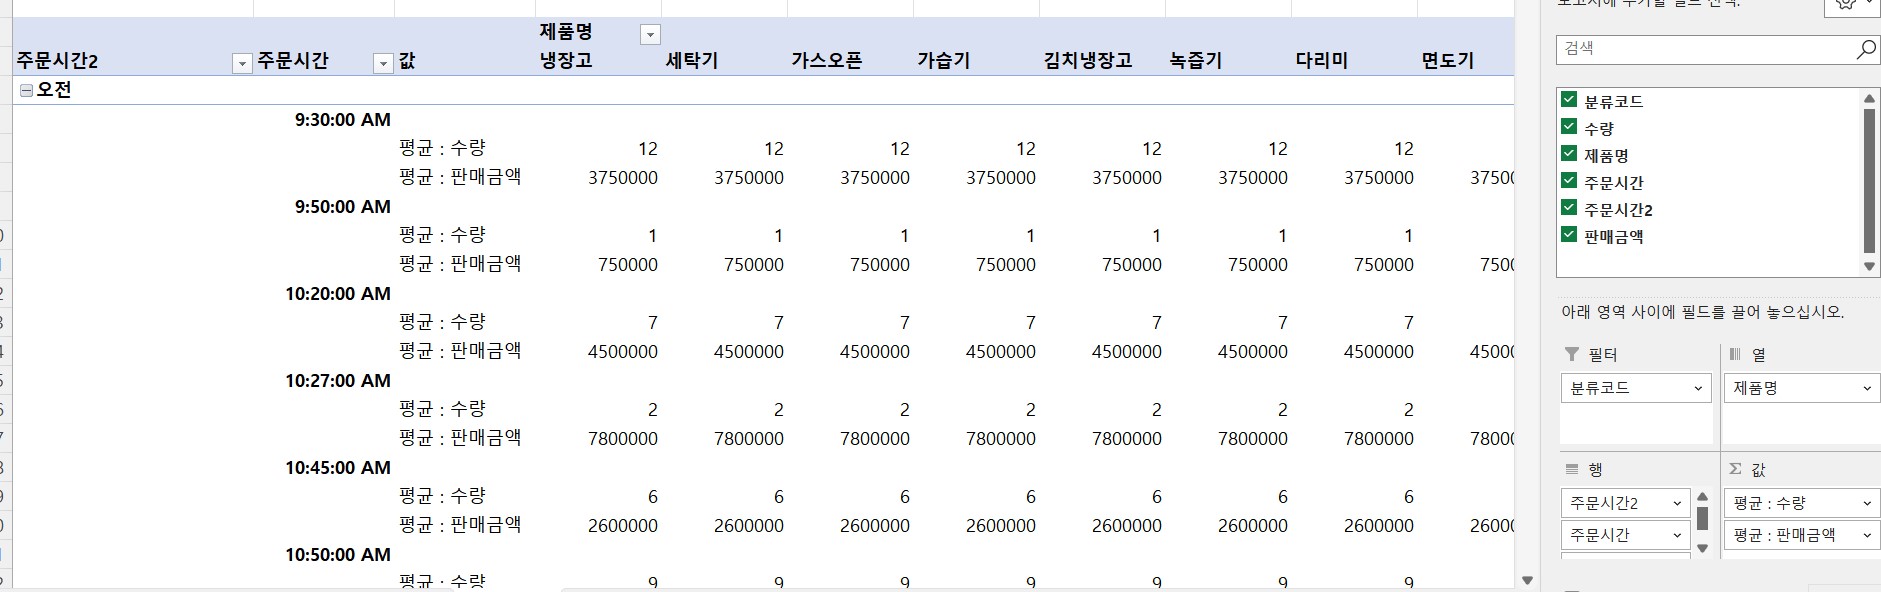The height and width of the screenshot is (592, 1881).
Task: Click the down arrow in the 행 area
Action: click(1702, 547)
